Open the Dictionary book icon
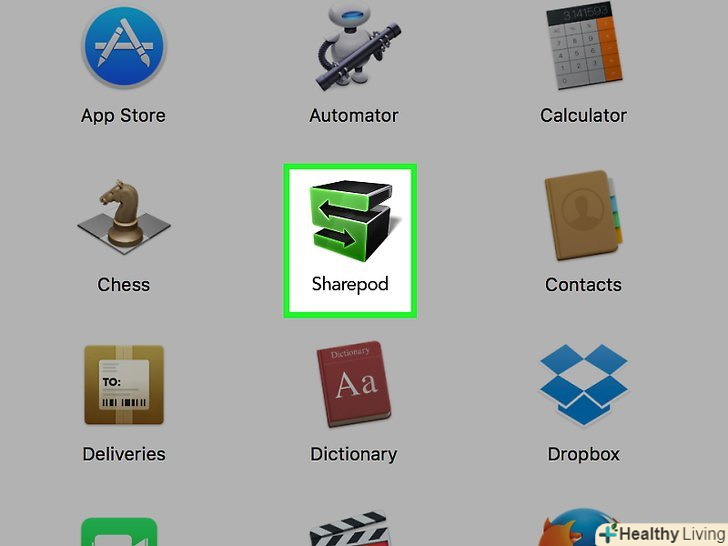Image resolution: width=728 pixels, height=546 pixels. [x=354, y=384]
